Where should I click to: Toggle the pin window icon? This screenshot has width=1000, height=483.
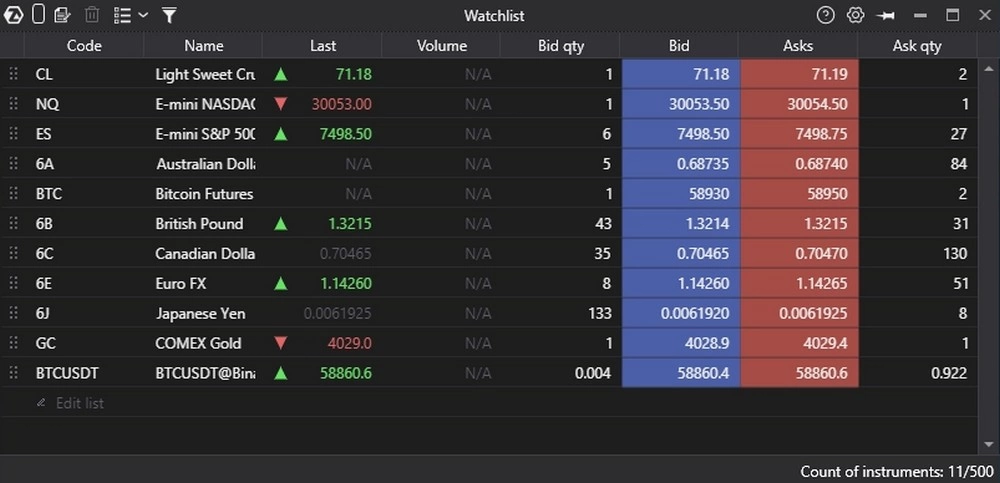(886, 15)
